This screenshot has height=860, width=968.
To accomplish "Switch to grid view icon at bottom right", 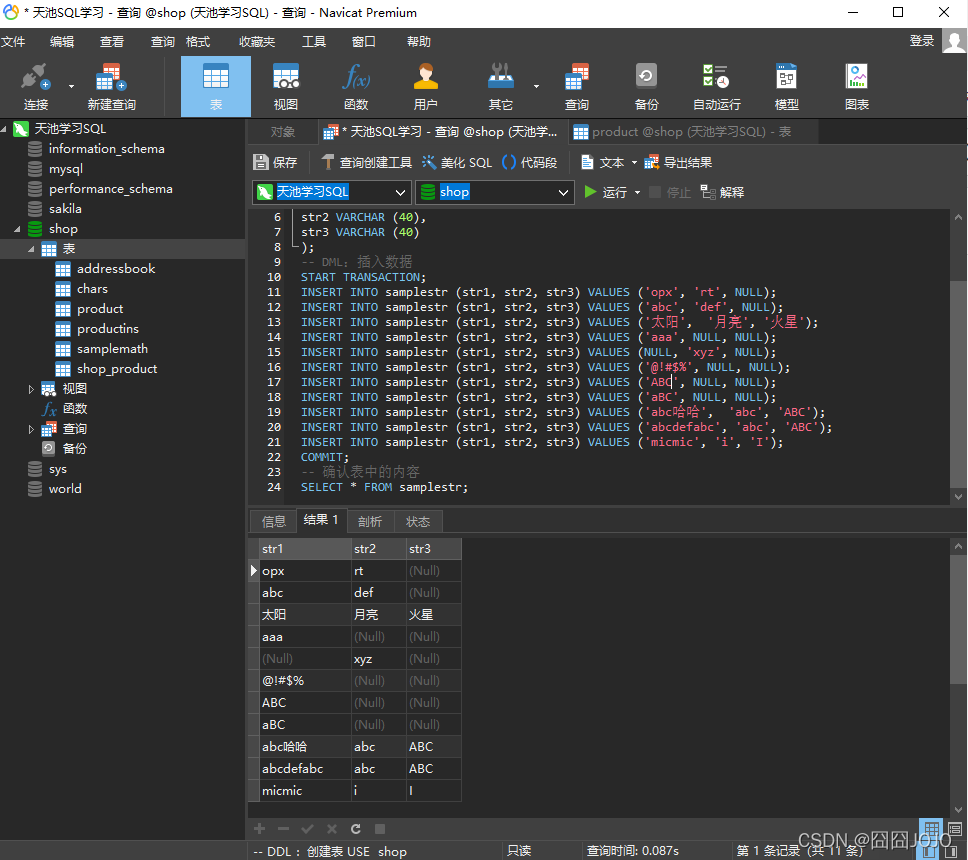I will click(x=931, y=830).
